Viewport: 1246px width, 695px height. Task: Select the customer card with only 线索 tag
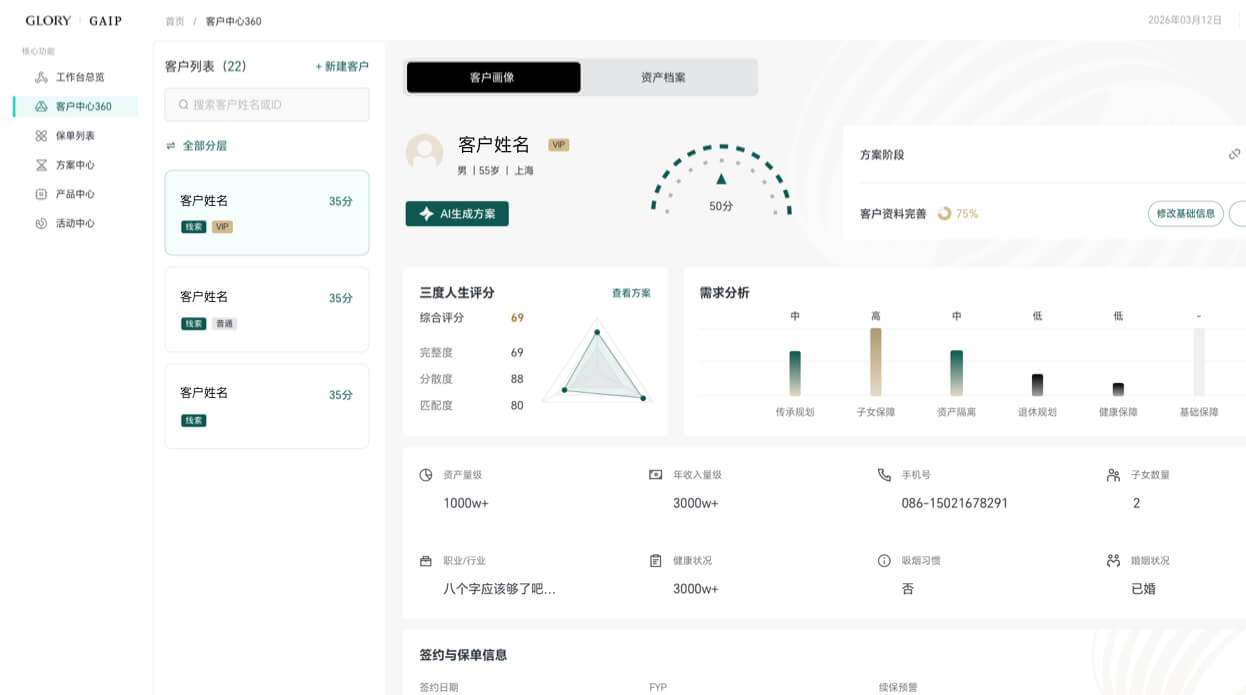[x=267, y=406]
